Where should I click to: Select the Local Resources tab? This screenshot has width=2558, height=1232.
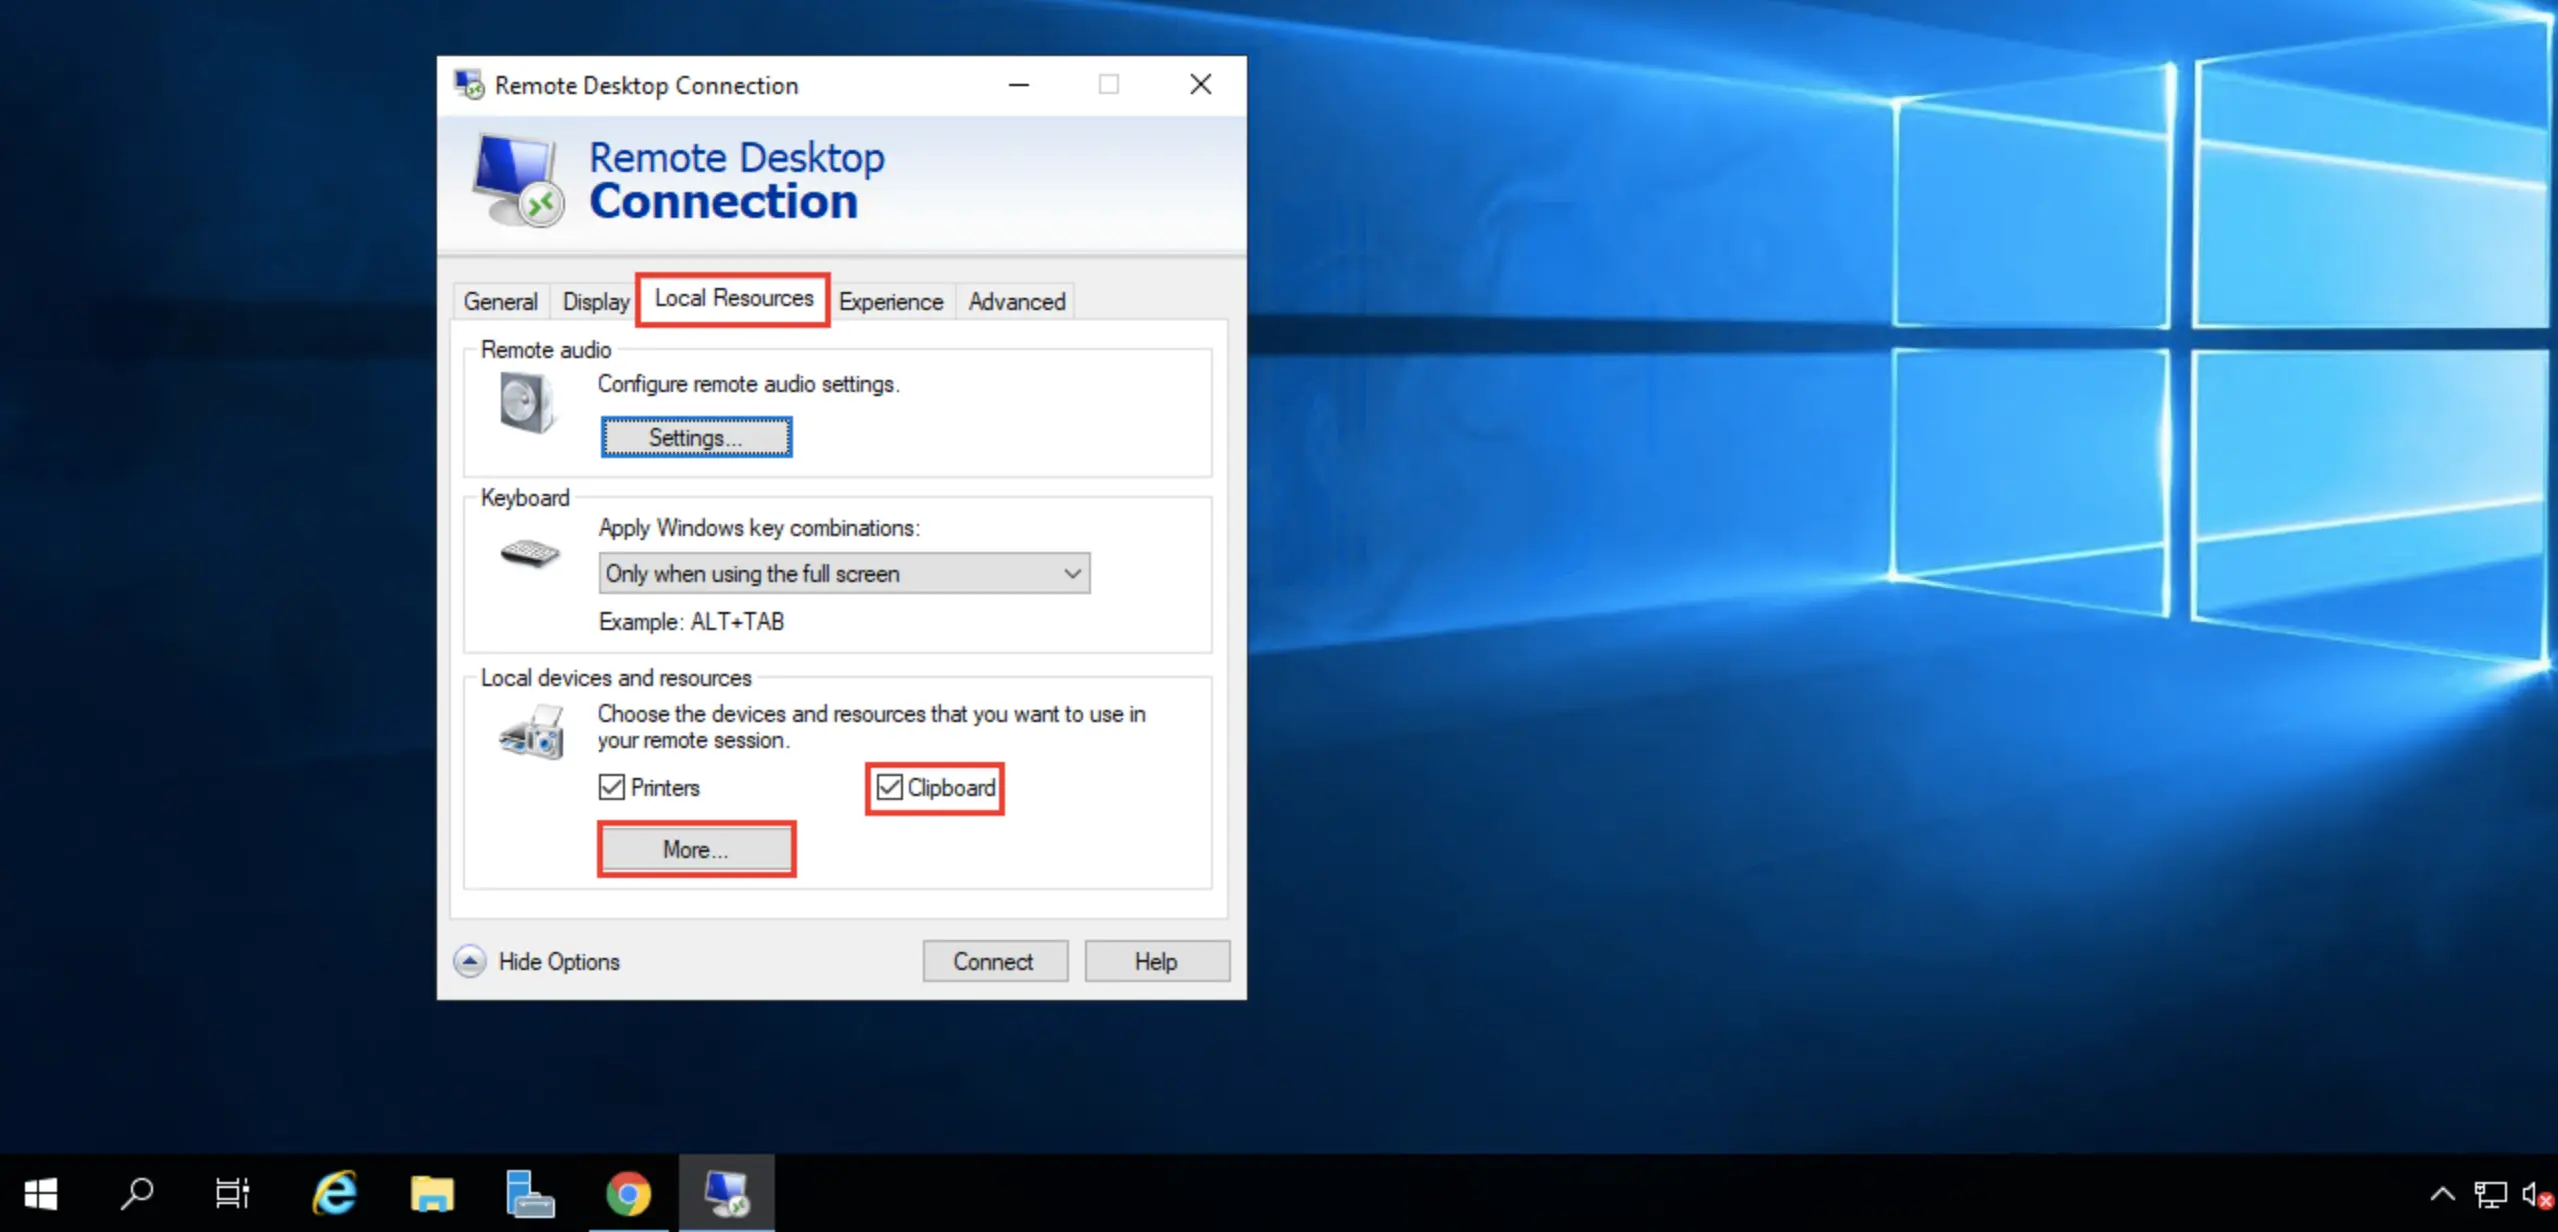coord(733,298)
